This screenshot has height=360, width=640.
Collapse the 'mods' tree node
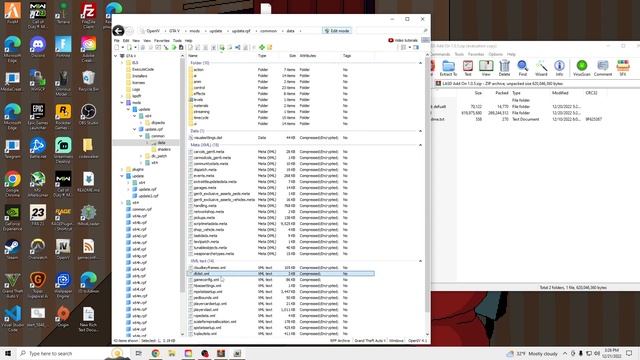pyautogui.click(x=122, y=103)
